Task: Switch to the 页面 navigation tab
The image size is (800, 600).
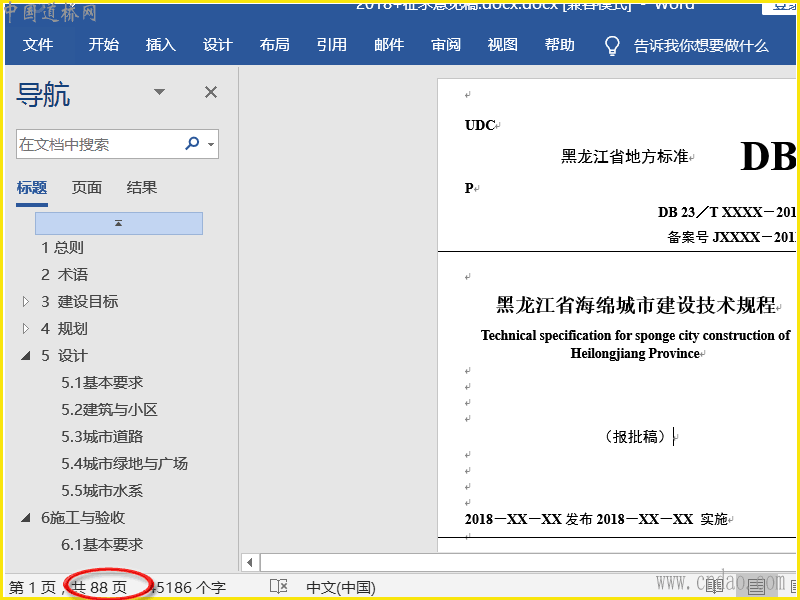Action: (87, 188)
